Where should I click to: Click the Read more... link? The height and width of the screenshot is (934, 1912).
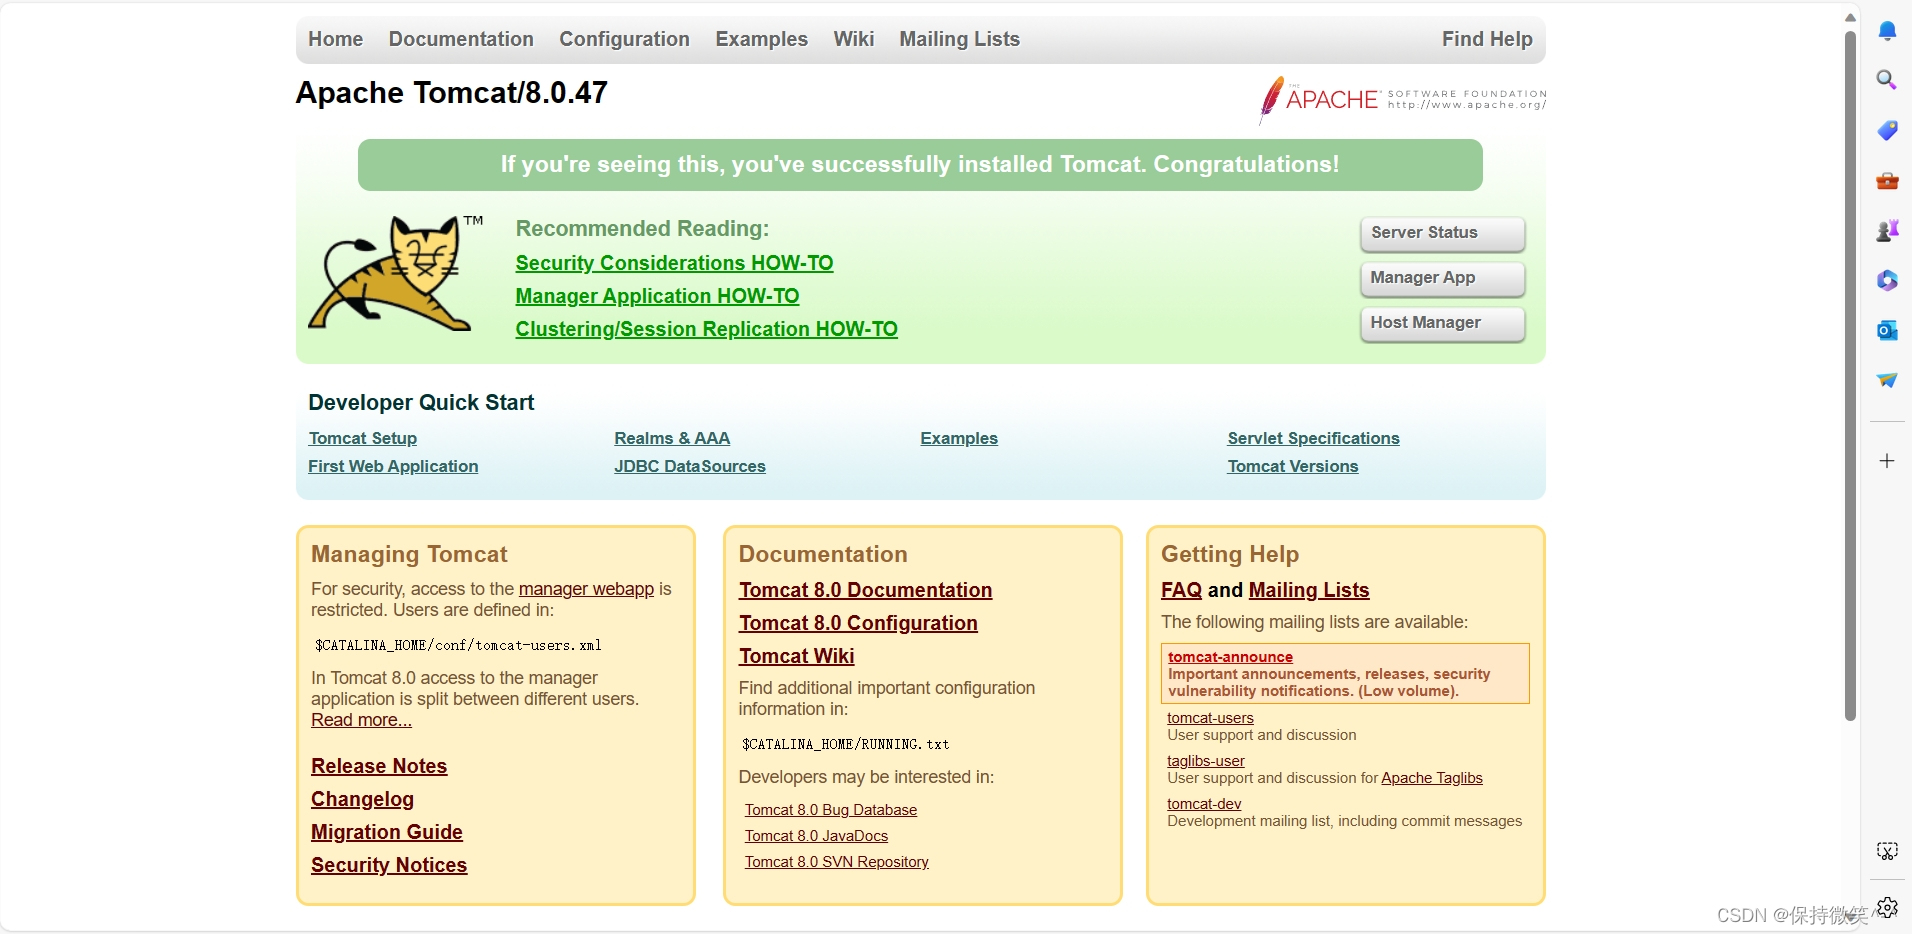tap(361, 720)
